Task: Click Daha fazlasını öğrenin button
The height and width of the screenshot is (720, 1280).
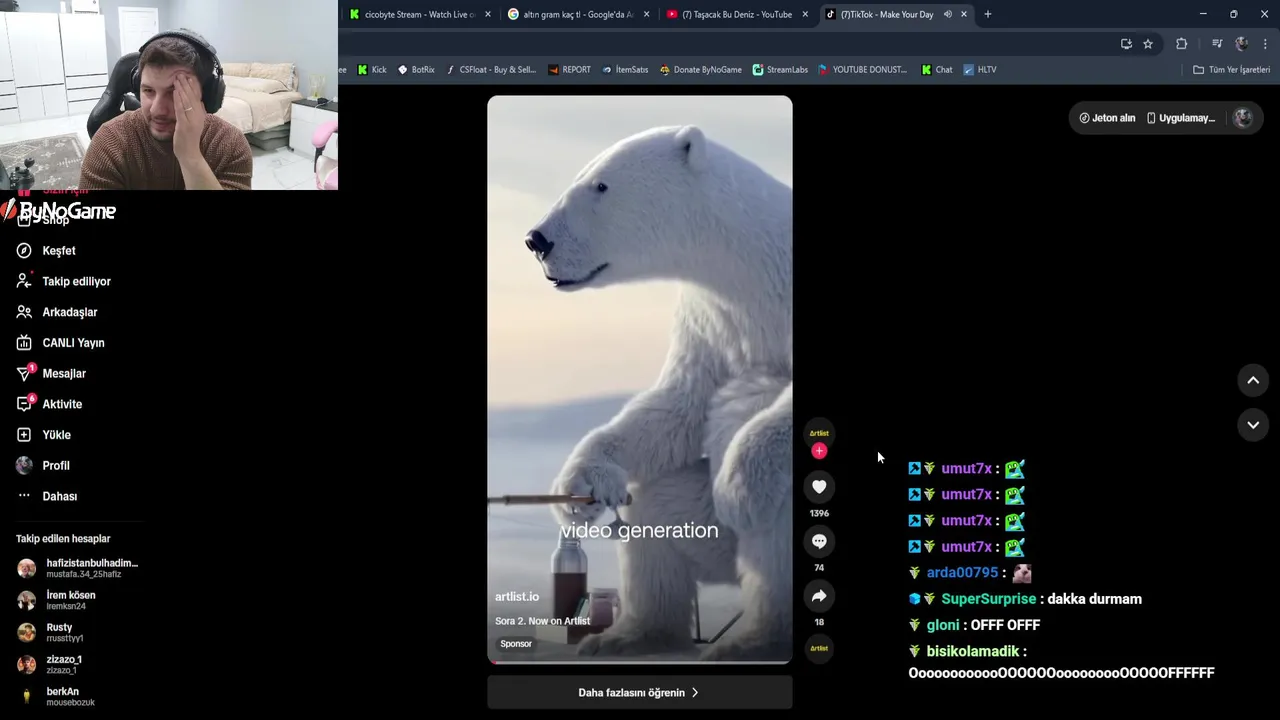Action: pos(639,692)
